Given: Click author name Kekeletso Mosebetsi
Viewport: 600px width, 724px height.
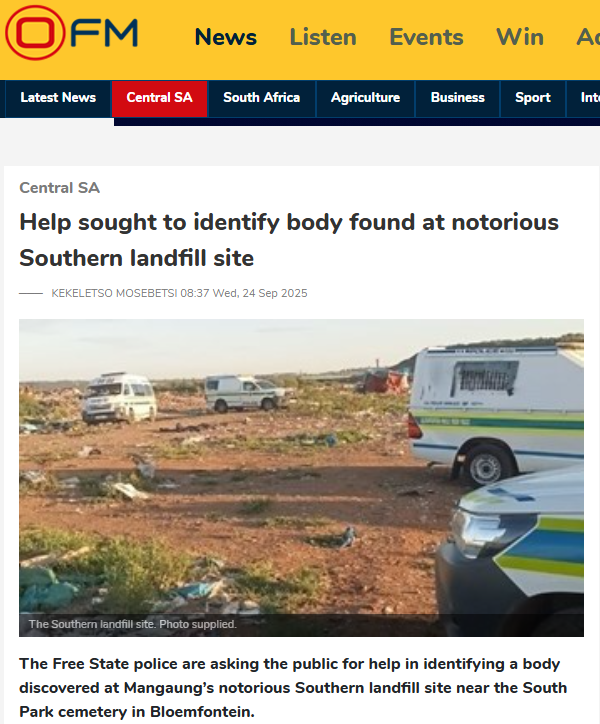Looking at the screenshot, I should [x=114, y=293].
